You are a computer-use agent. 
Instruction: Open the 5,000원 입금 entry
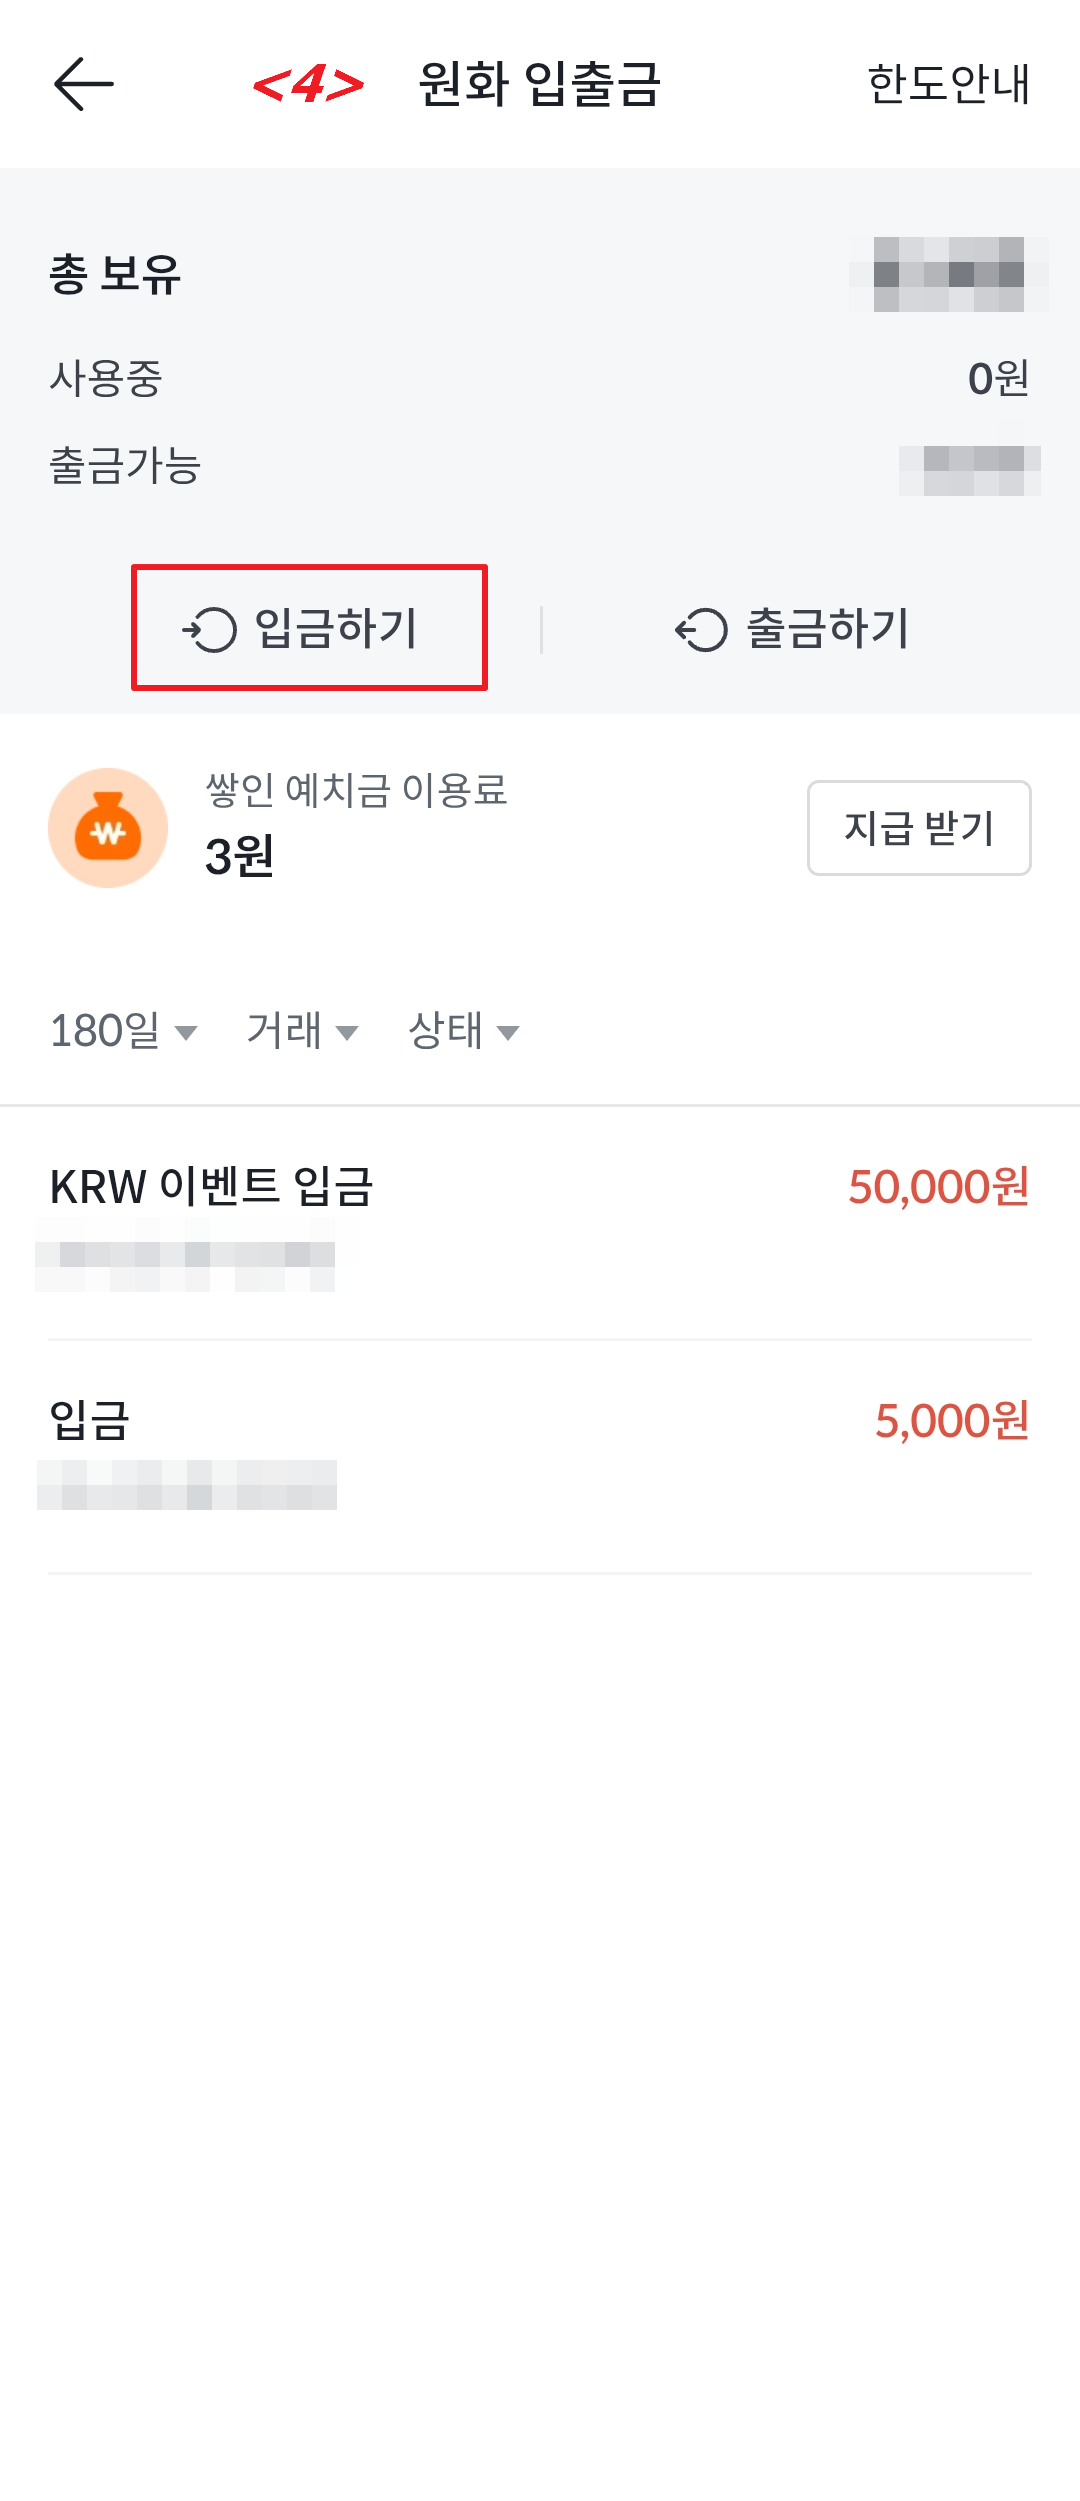(540, 1457)
